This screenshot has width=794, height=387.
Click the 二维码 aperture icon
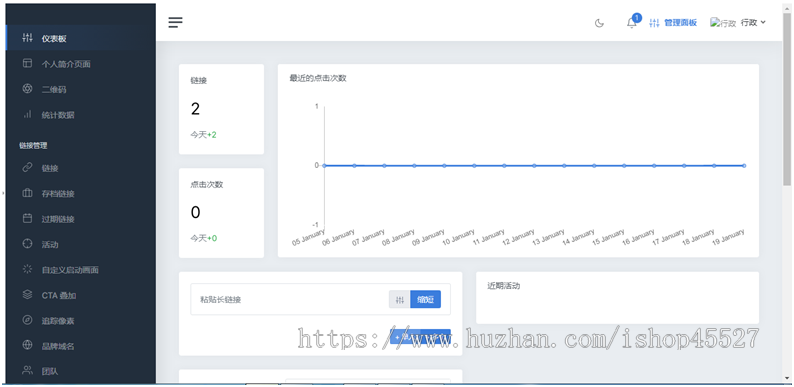27,89
